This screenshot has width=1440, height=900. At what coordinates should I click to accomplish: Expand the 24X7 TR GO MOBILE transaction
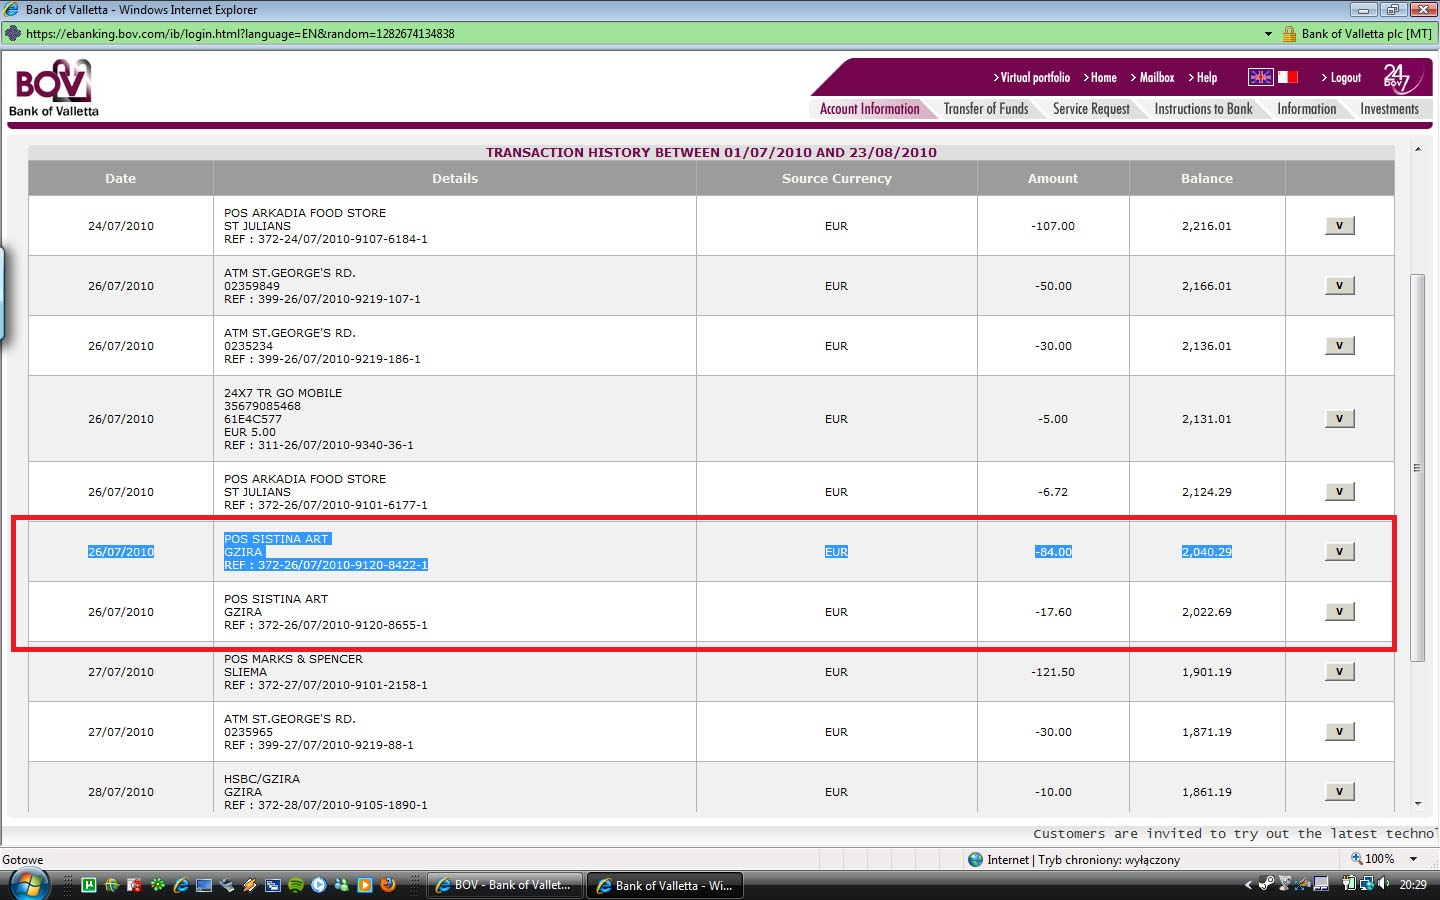[1339, 419]
